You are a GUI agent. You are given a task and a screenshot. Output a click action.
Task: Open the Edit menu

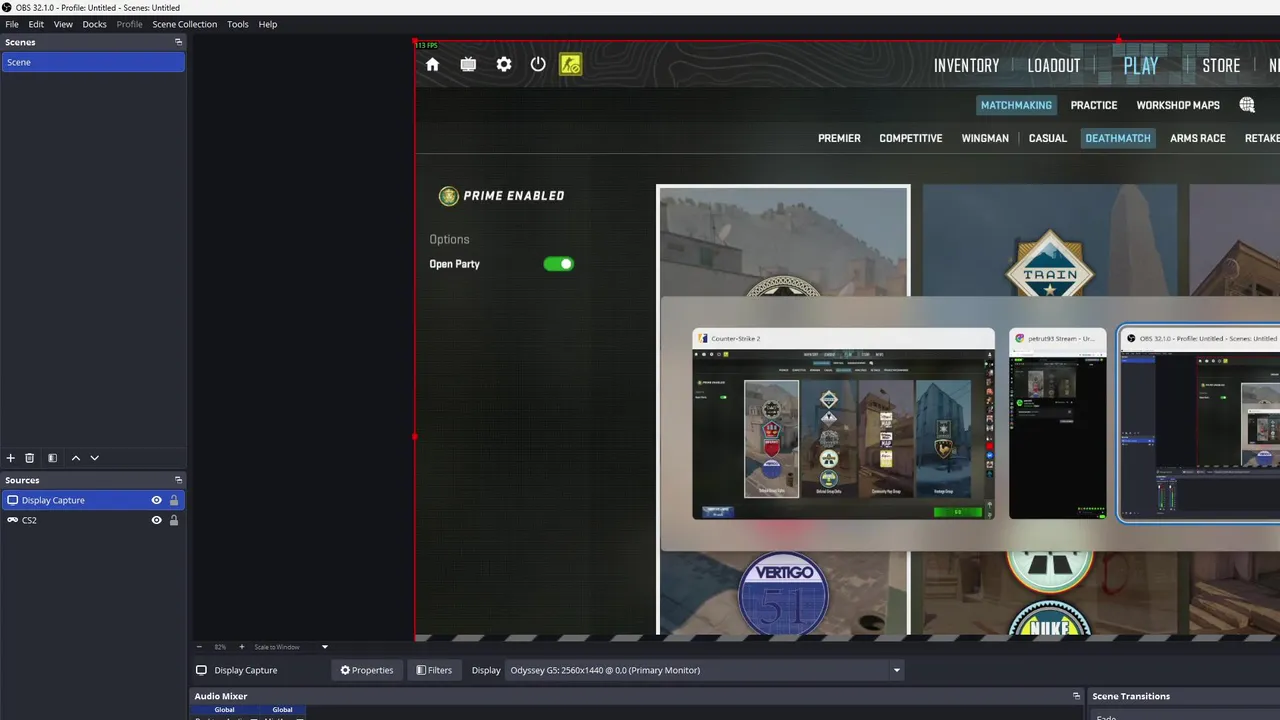click(x=36, y=24)
